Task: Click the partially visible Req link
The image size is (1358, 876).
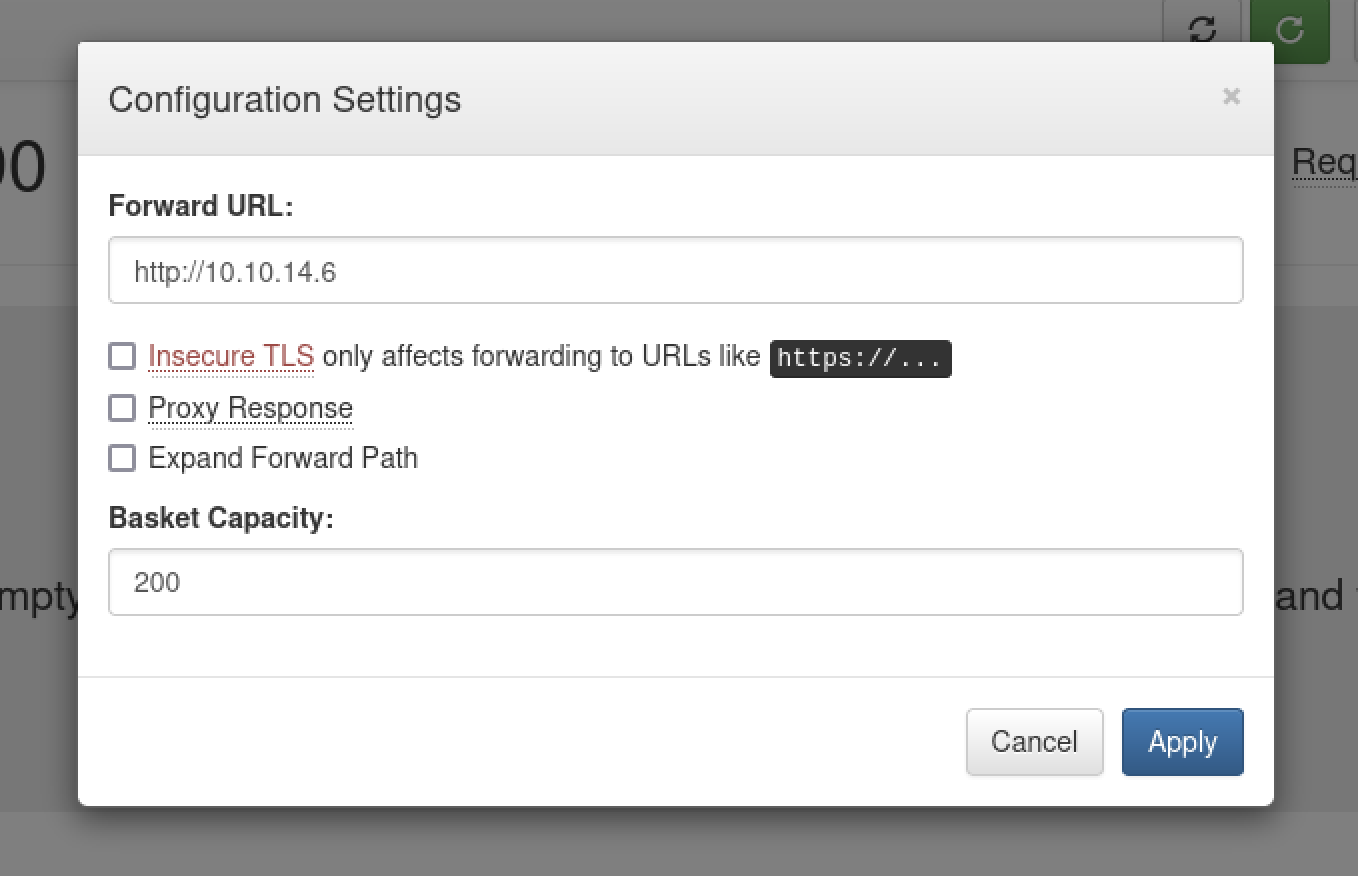Action: tap(1325, 162)
